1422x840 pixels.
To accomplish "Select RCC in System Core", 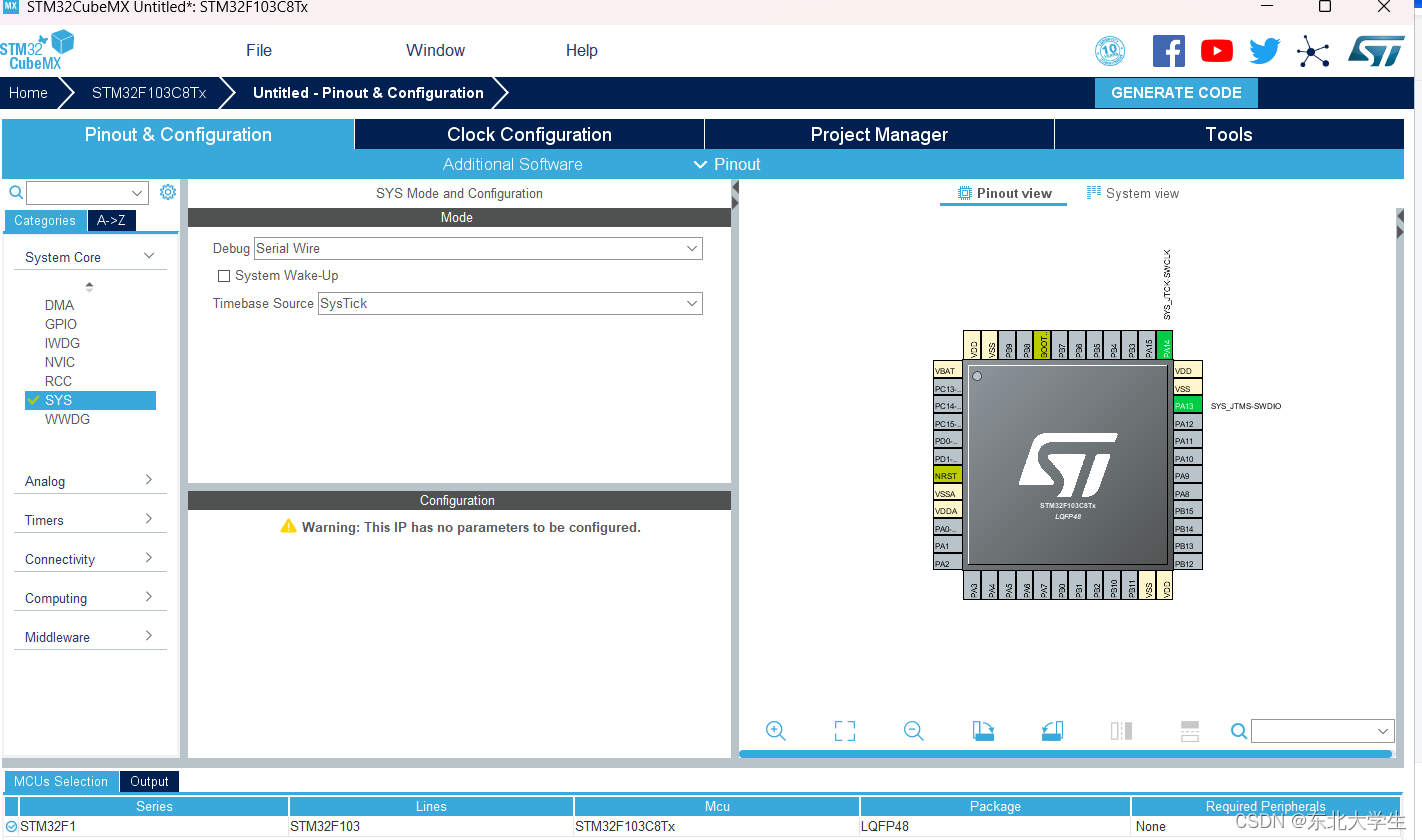I will (58, 381).
